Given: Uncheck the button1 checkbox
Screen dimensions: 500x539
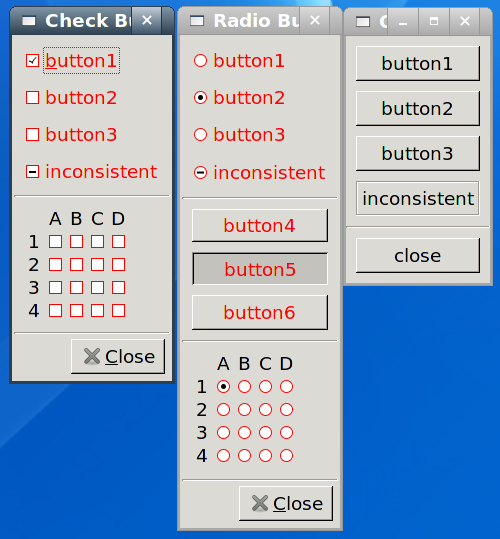Looking at the screenshot, I should coord(32,61).
